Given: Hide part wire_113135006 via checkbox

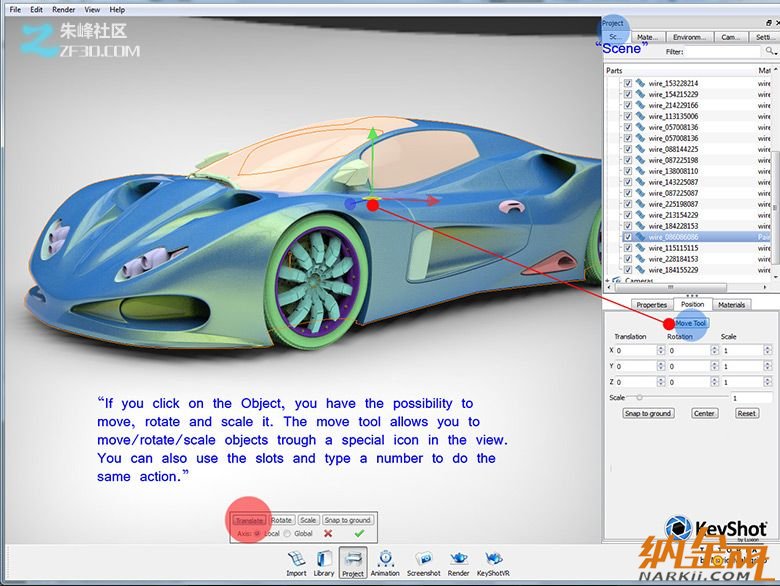Looking at the screenshot, I should 628,116.
